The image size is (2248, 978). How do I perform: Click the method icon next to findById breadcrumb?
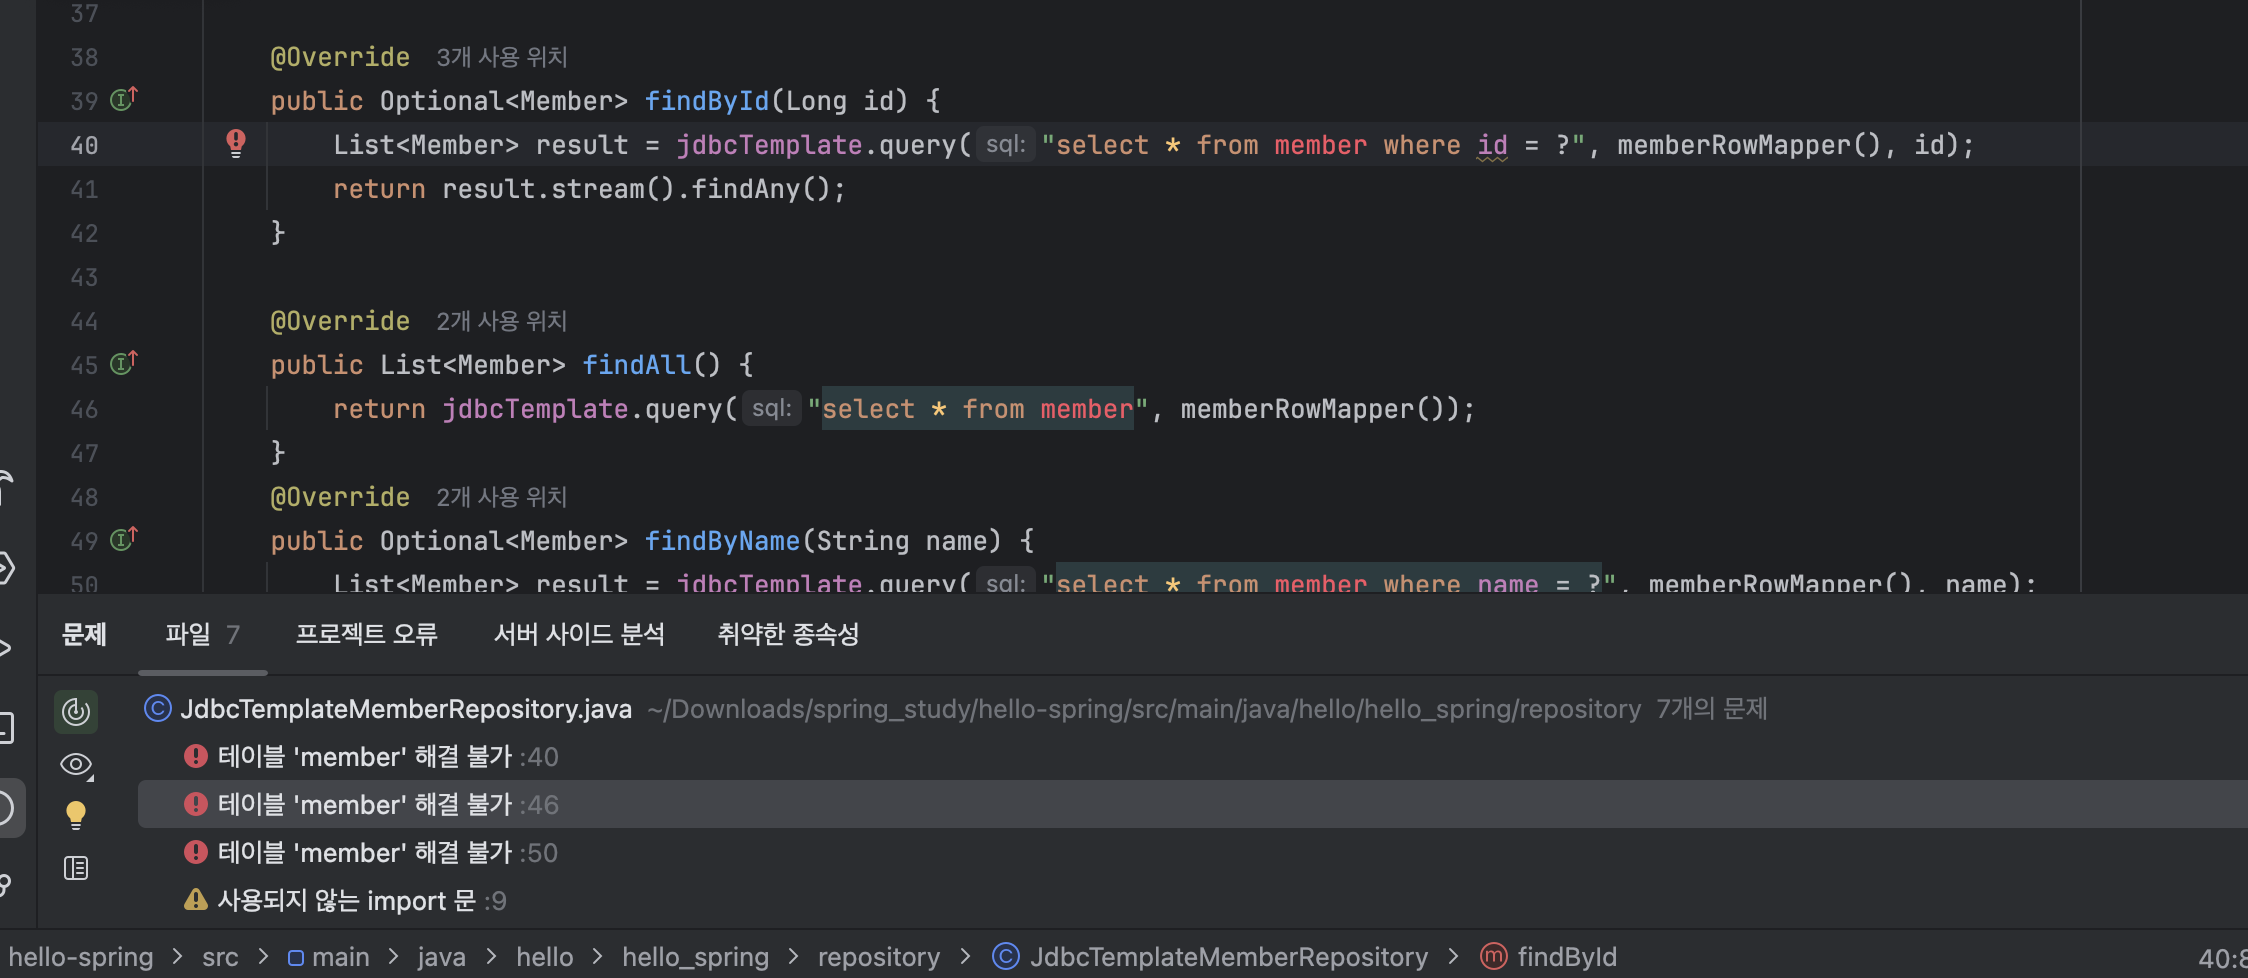1494,957
